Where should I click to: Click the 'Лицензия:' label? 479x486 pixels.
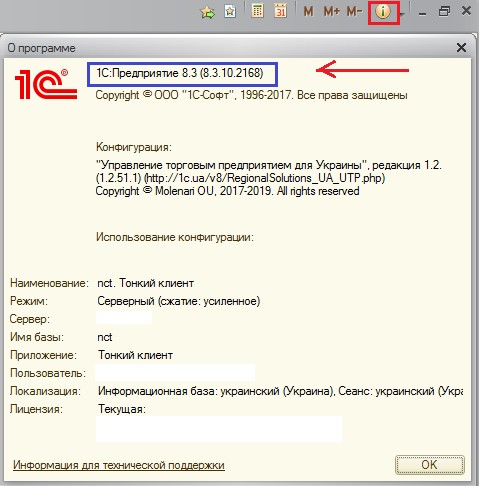(x=36, y=409)
